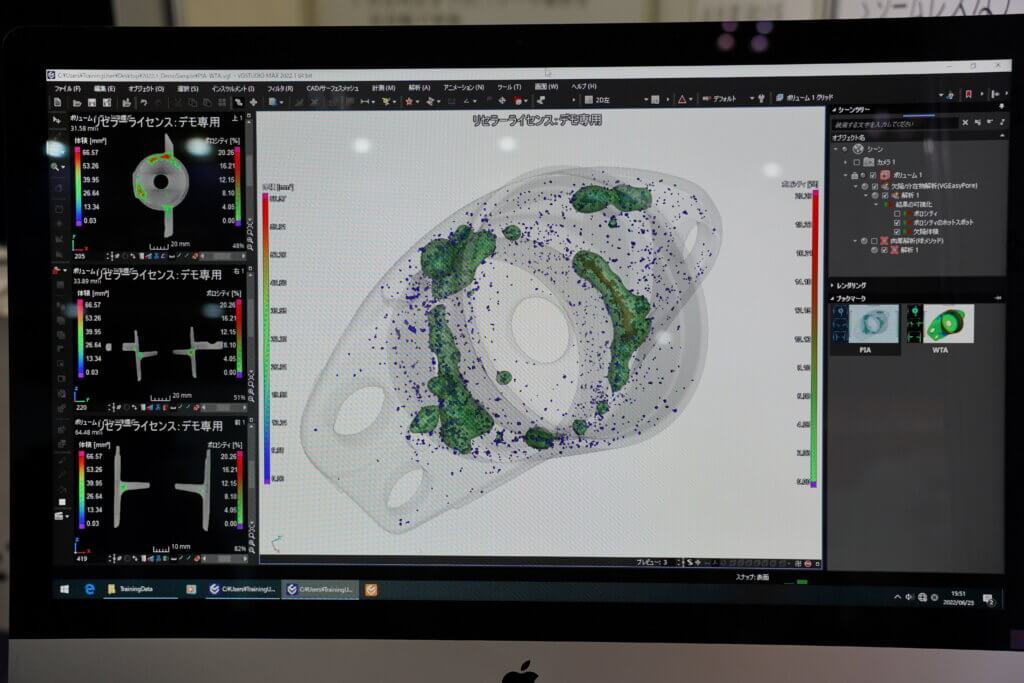Click the right ポロシティ color scale bar in 3D view
The image size is (1024, 683).
pyautogui.click(x=814, y=338)
